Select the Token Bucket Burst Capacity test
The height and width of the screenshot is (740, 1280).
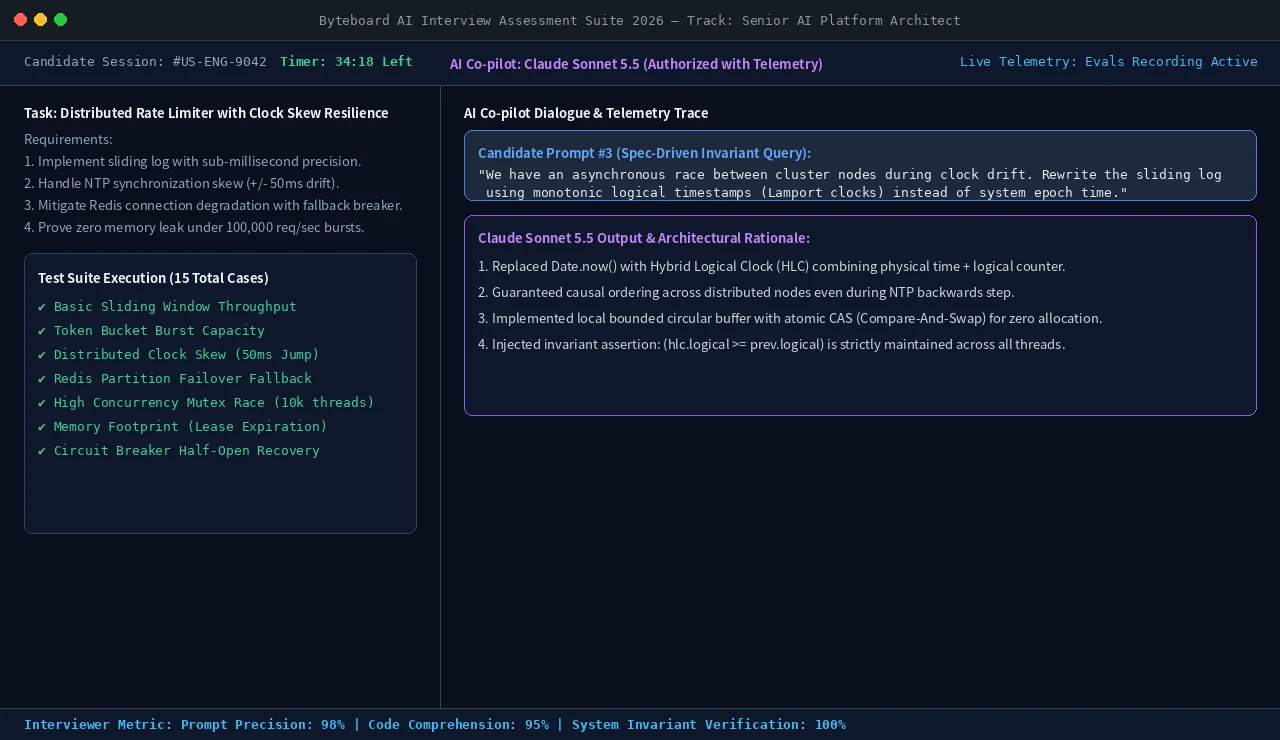(151, 330)
